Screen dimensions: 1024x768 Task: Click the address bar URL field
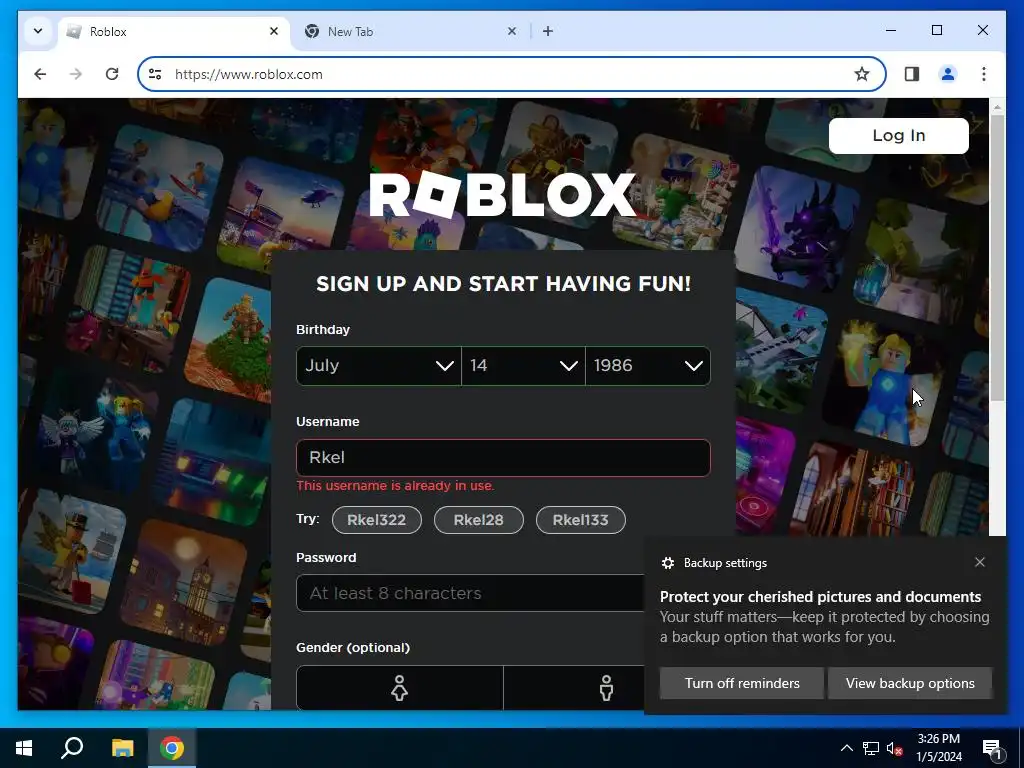coord(509,74)
